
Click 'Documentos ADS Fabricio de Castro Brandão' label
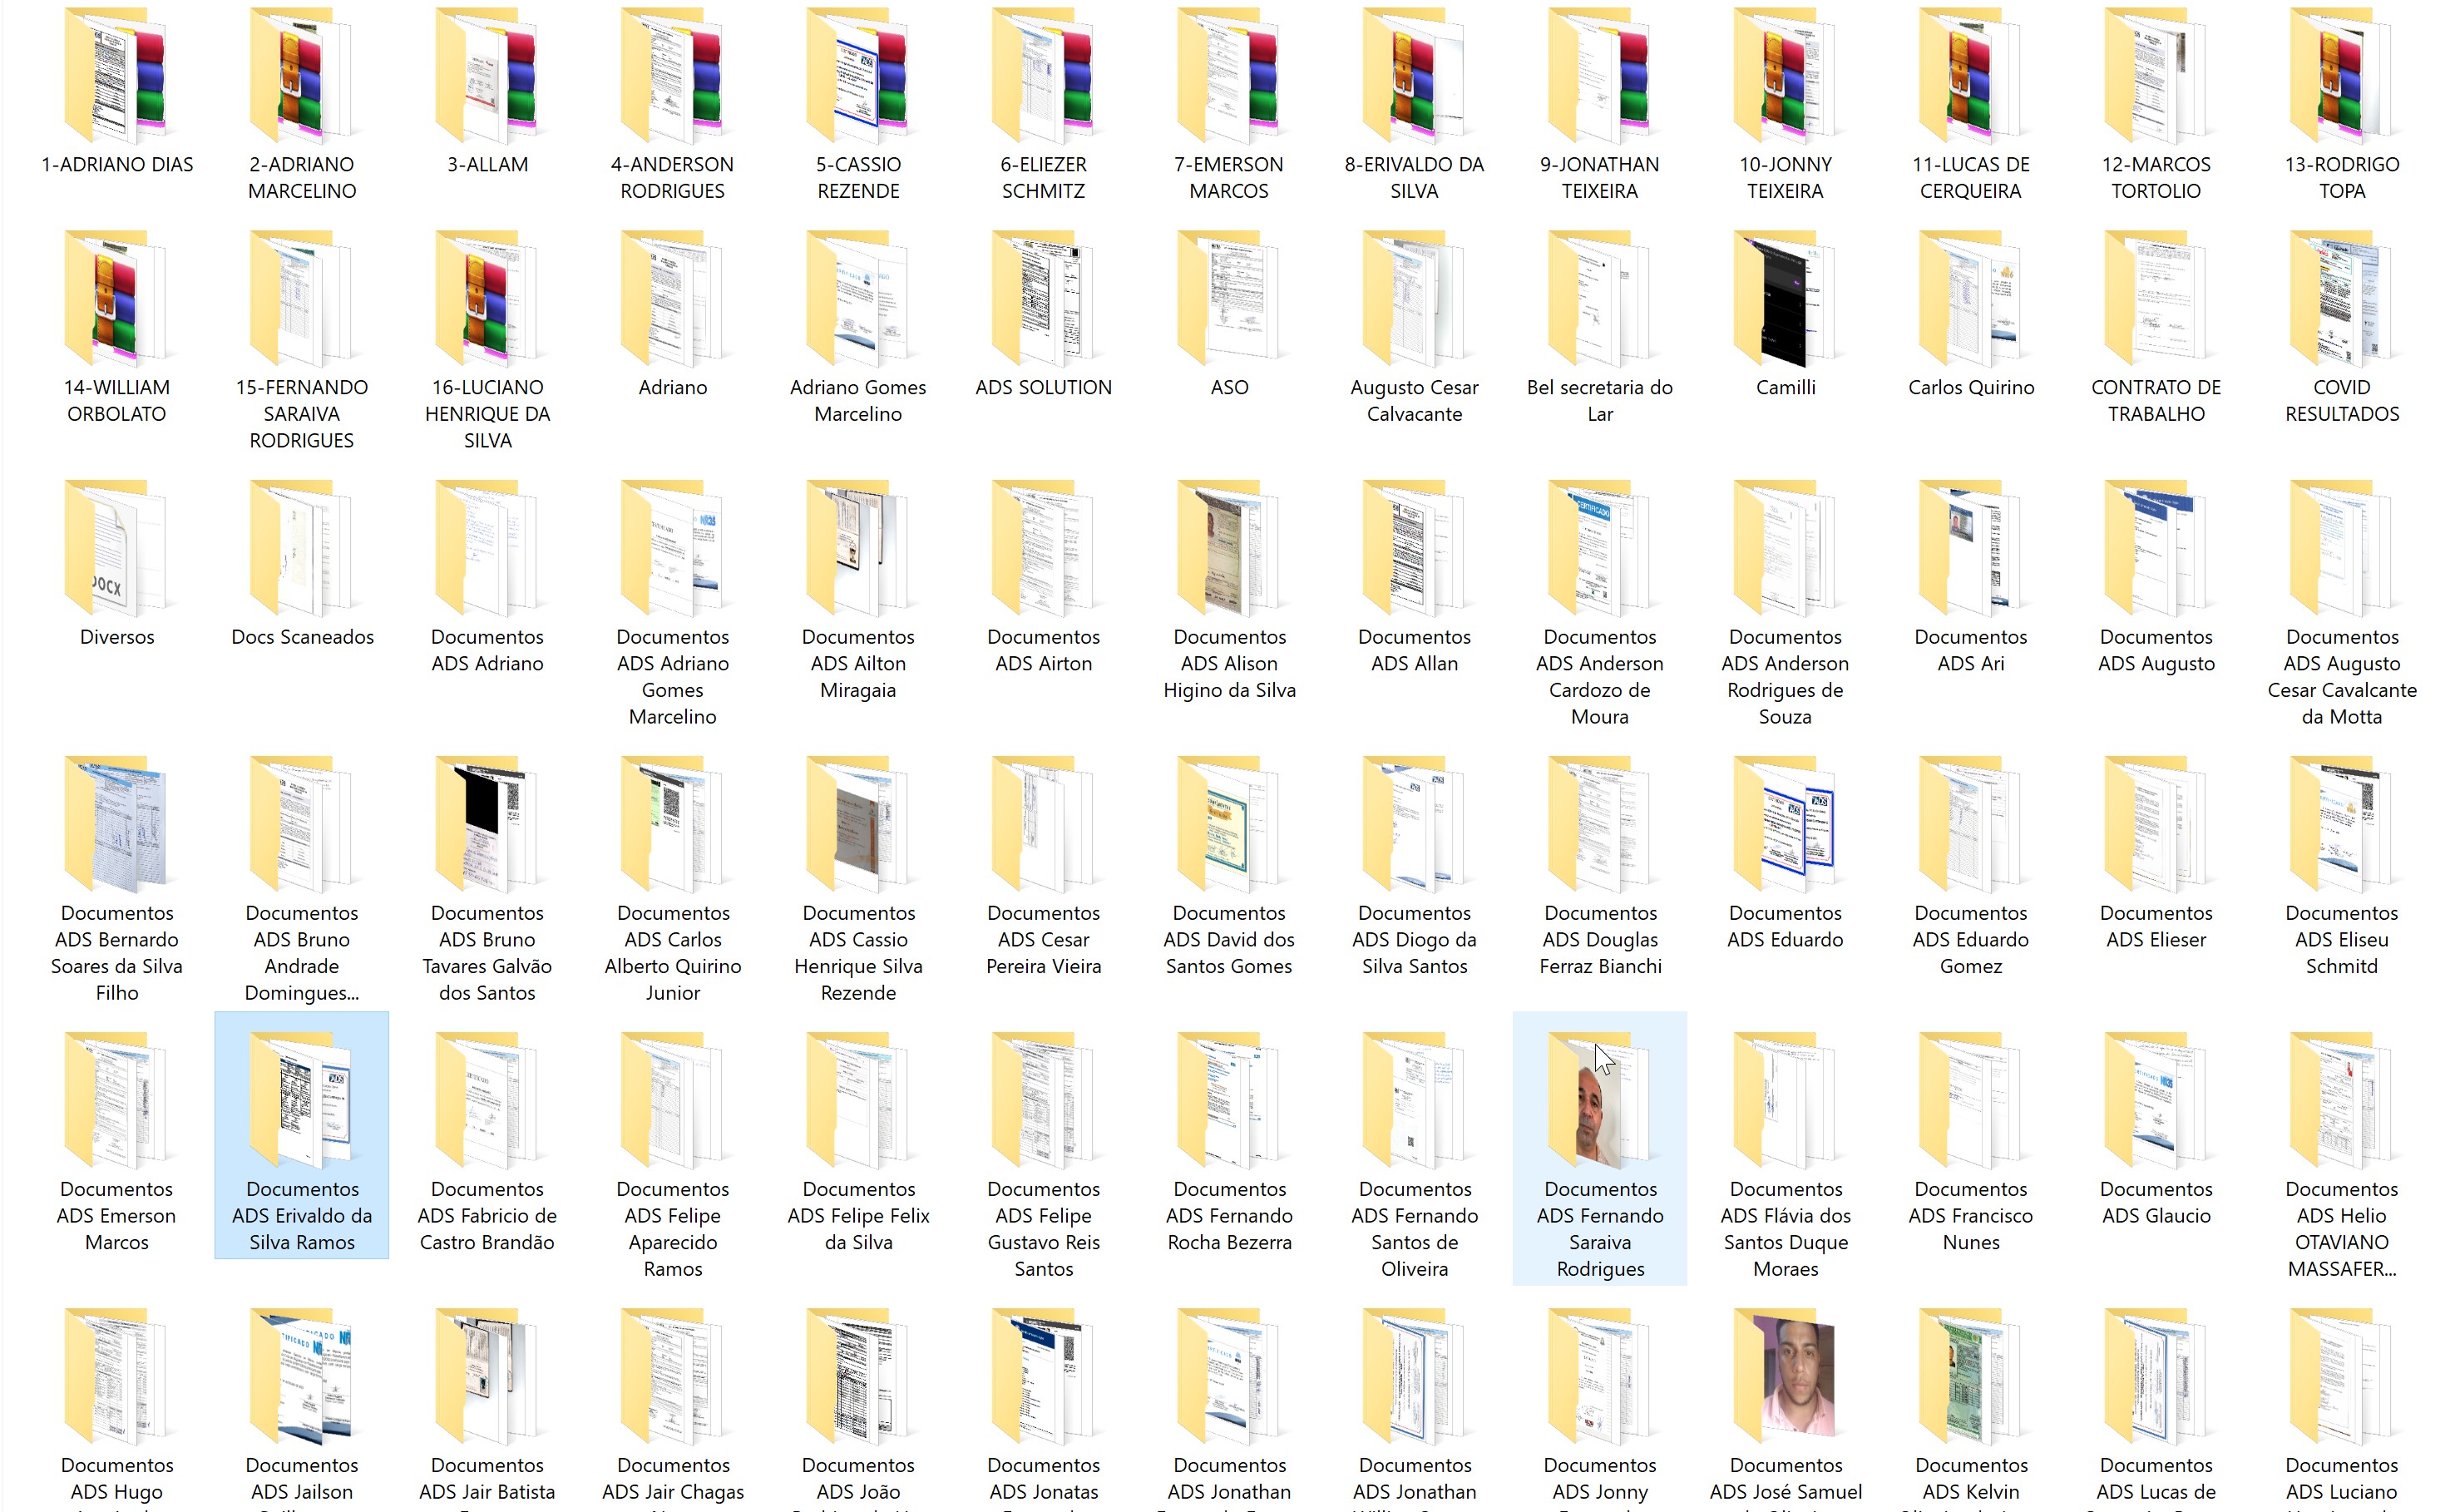click(488, 1216)
